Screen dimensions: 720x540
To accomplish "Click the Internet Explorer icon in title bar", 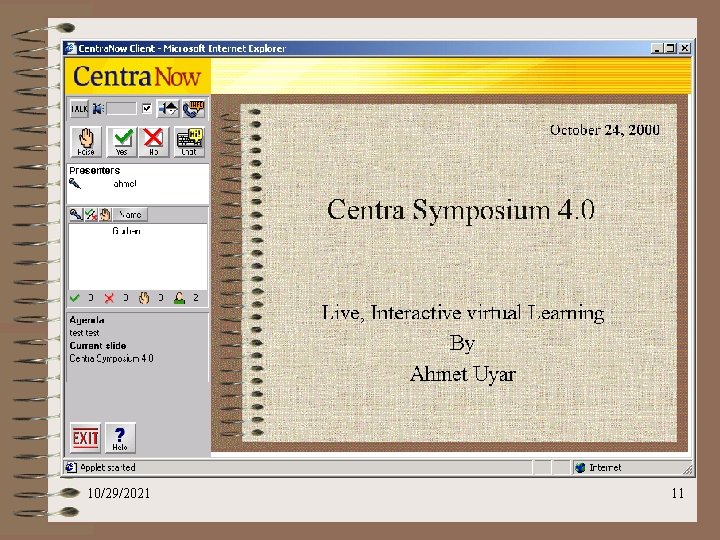I will coord(70,48).
